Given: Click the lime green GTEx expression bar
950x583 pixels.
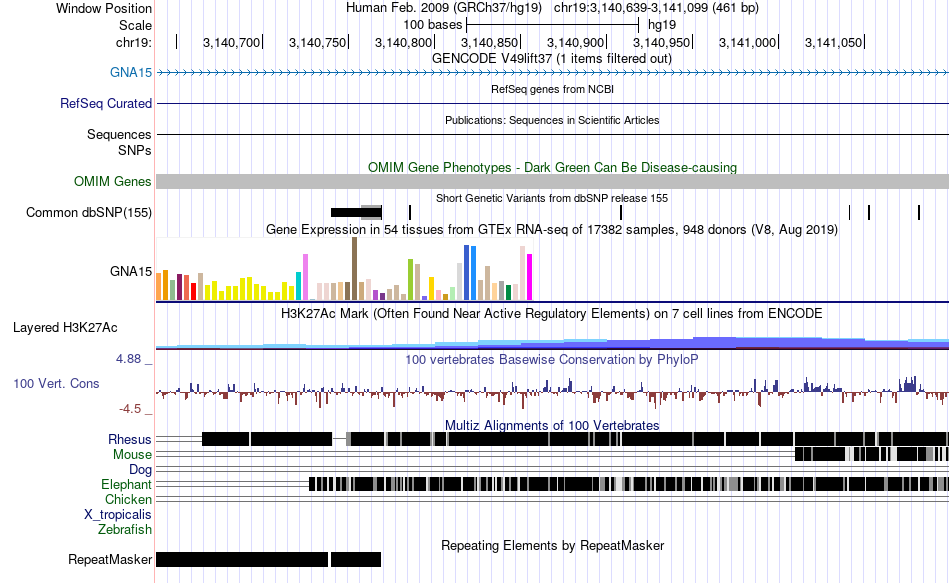Looking at the screenshot, I should 411,279.
